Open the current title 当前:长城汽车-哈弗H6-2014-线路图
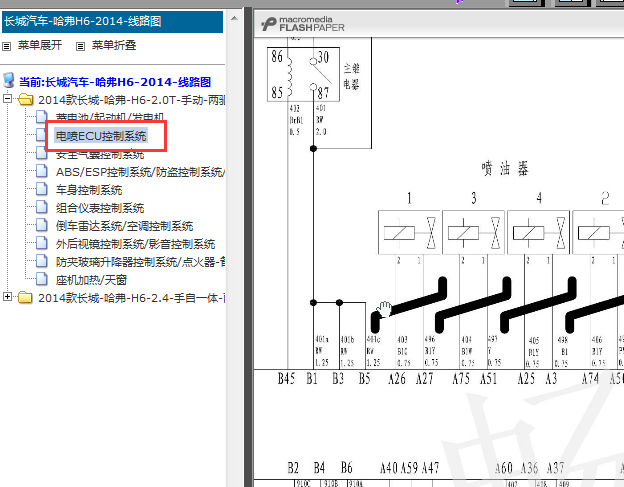This screenshot has width=624, height=487. [115, 82]
